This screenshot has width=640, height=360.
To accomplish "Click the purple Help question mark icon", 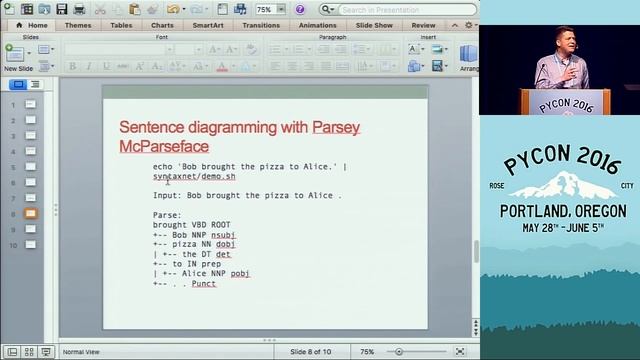I will (x=300, y=9).
